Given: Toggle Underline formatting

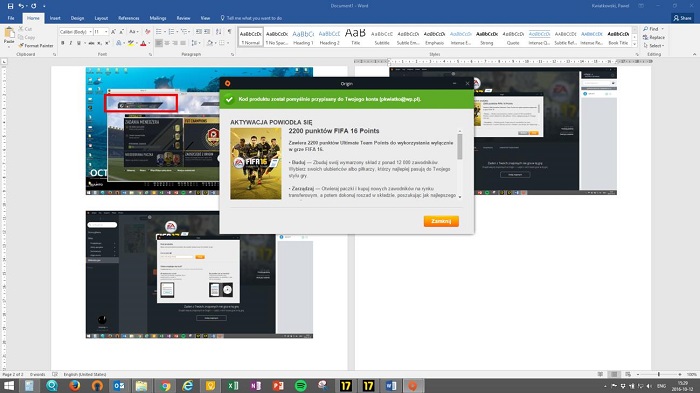Looking at the screenshot, I should [x=79, y=43].
